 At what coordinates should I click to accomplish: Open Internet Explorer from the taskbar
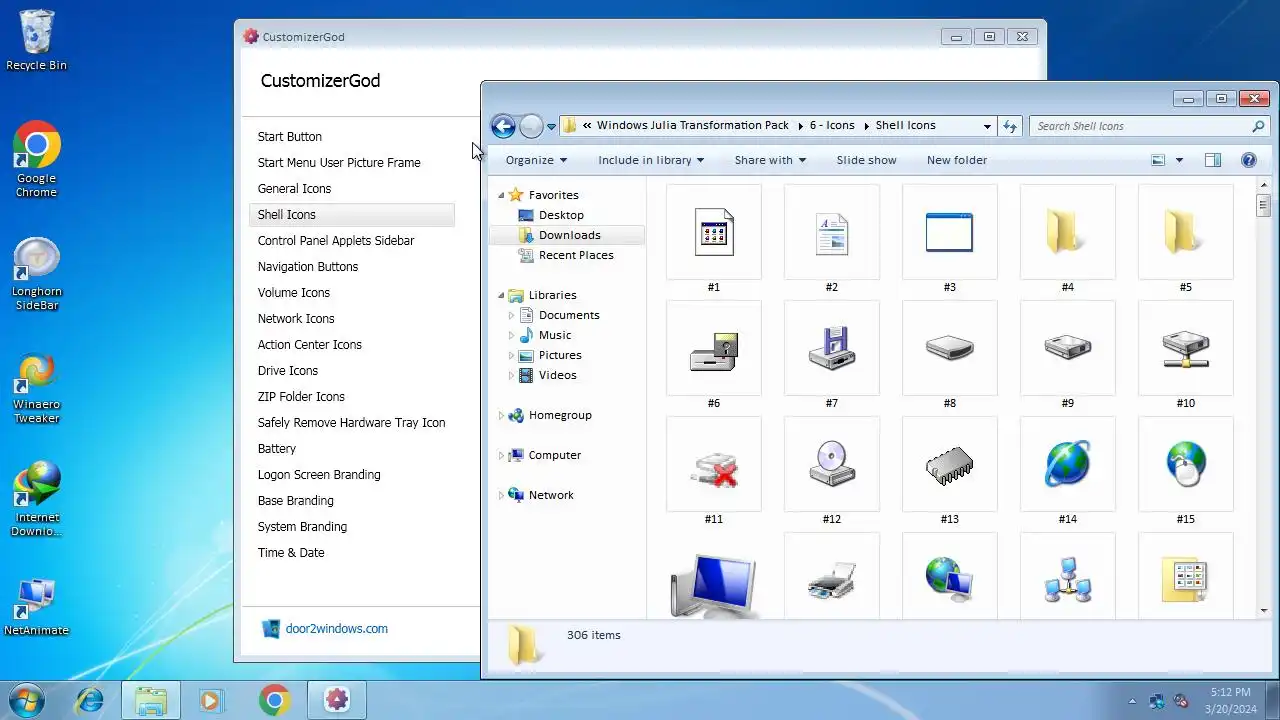click(x=89, y=700)
